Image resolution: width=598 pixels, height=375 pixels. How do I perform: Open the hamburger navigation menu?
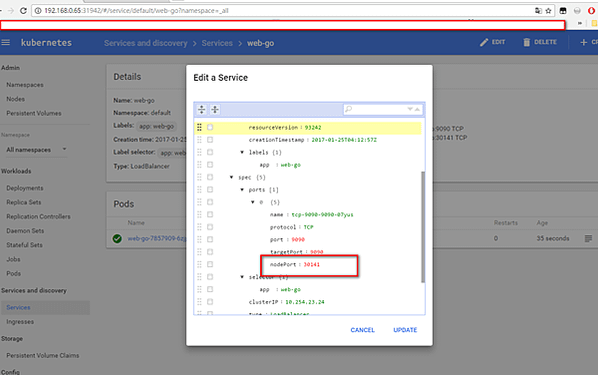point(6,42)
